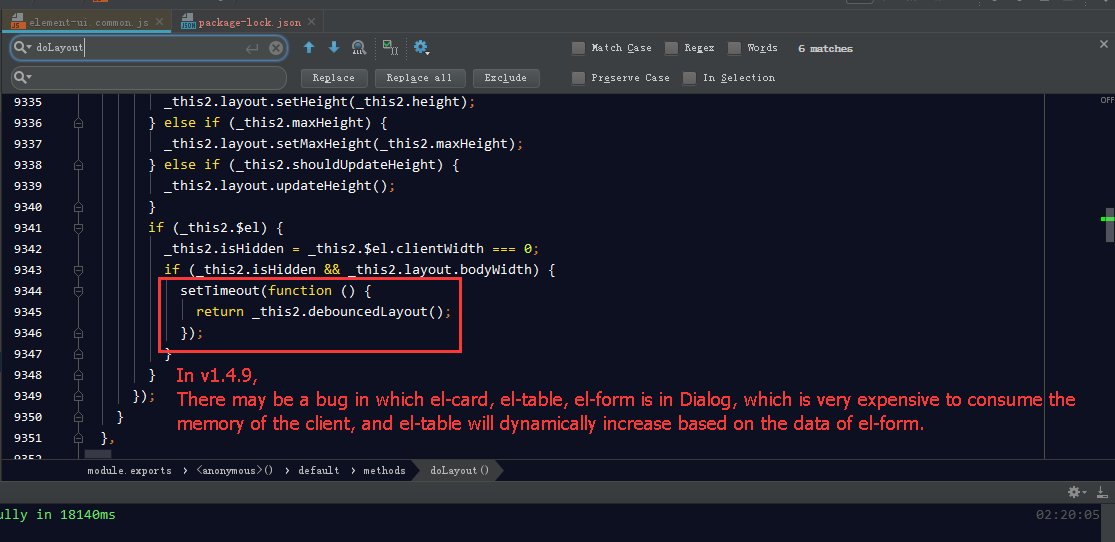
Task: Click the add selection for occurrences icon
Action: point(390,48)
